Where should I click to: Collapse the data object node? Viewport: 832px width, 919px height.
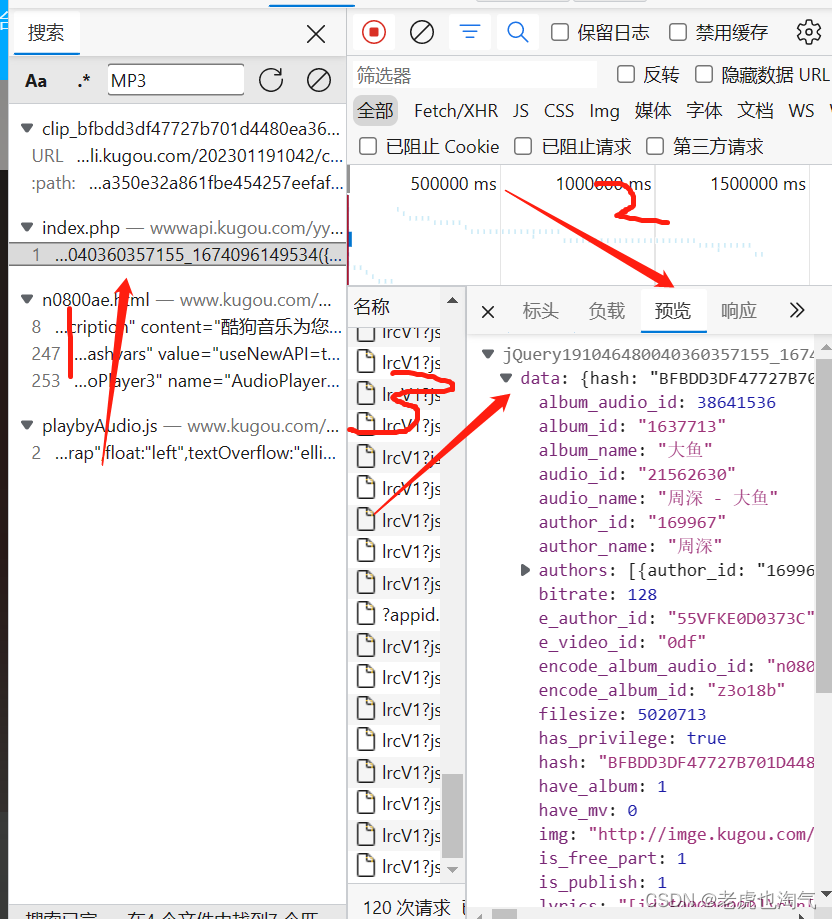(x=506, y=377)
